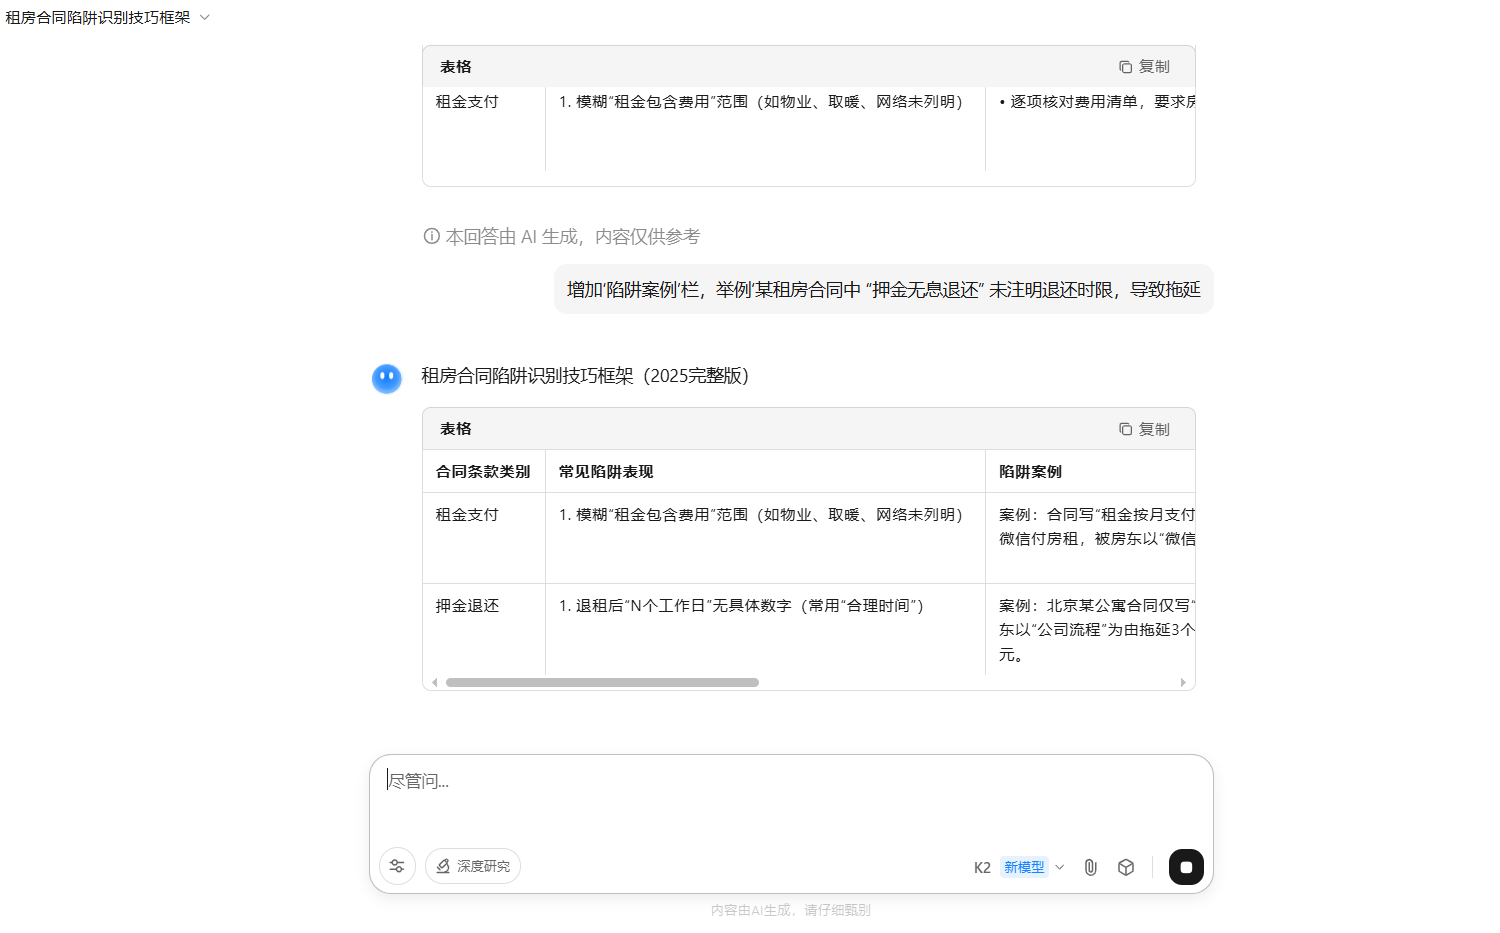Viewport: 1500px width, 933px height.
Task: Toggle the 深度研究 deep research mode
Action: coord(473,866)
